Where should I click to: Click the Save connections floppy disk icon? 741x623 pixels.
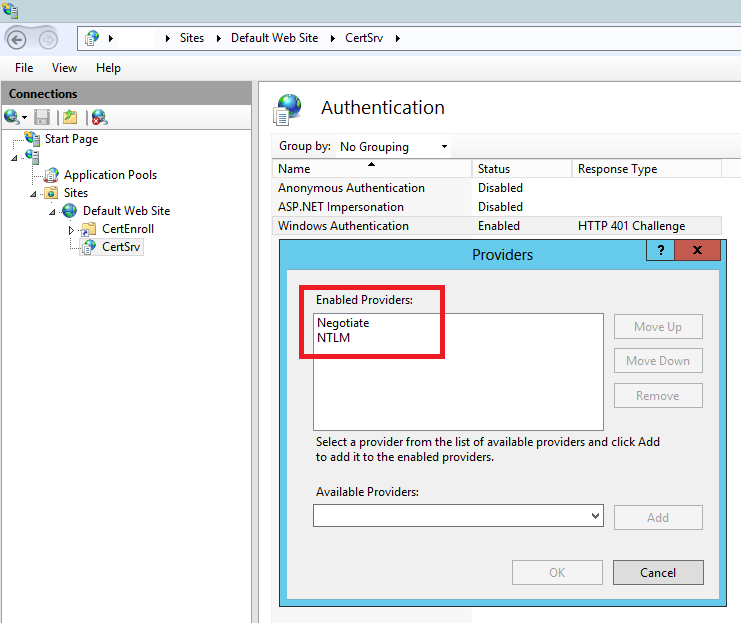tap(42, 117)
